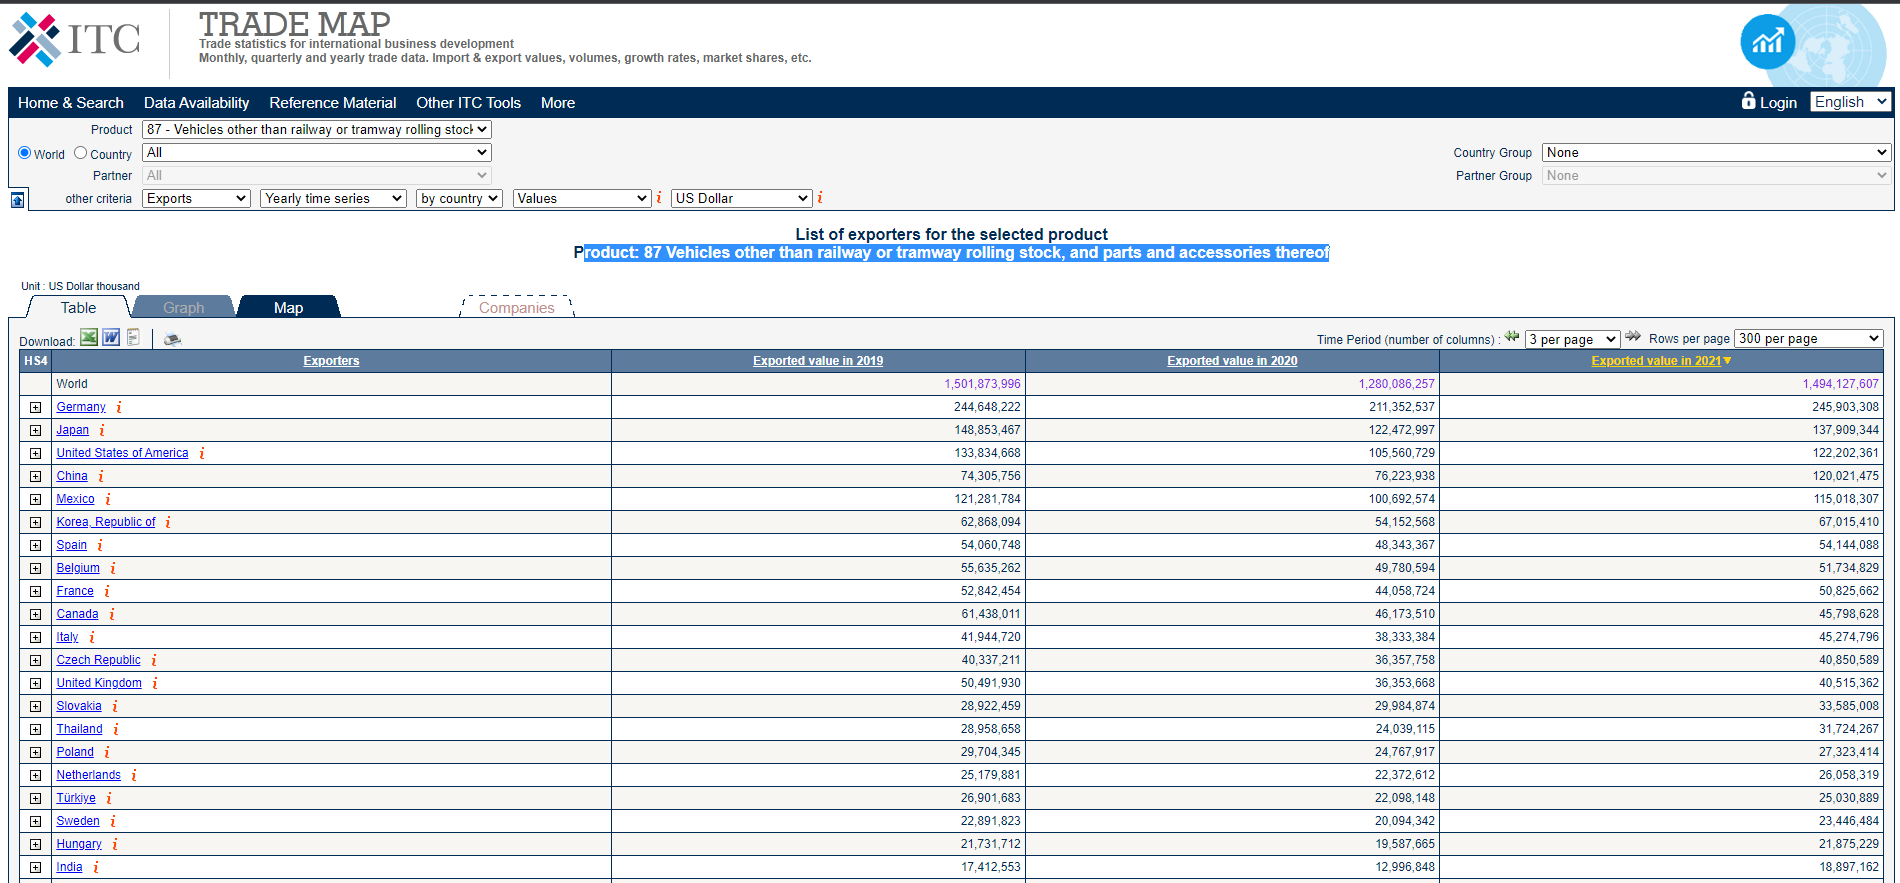Download the table as an Excel file

tap(89, 337)
